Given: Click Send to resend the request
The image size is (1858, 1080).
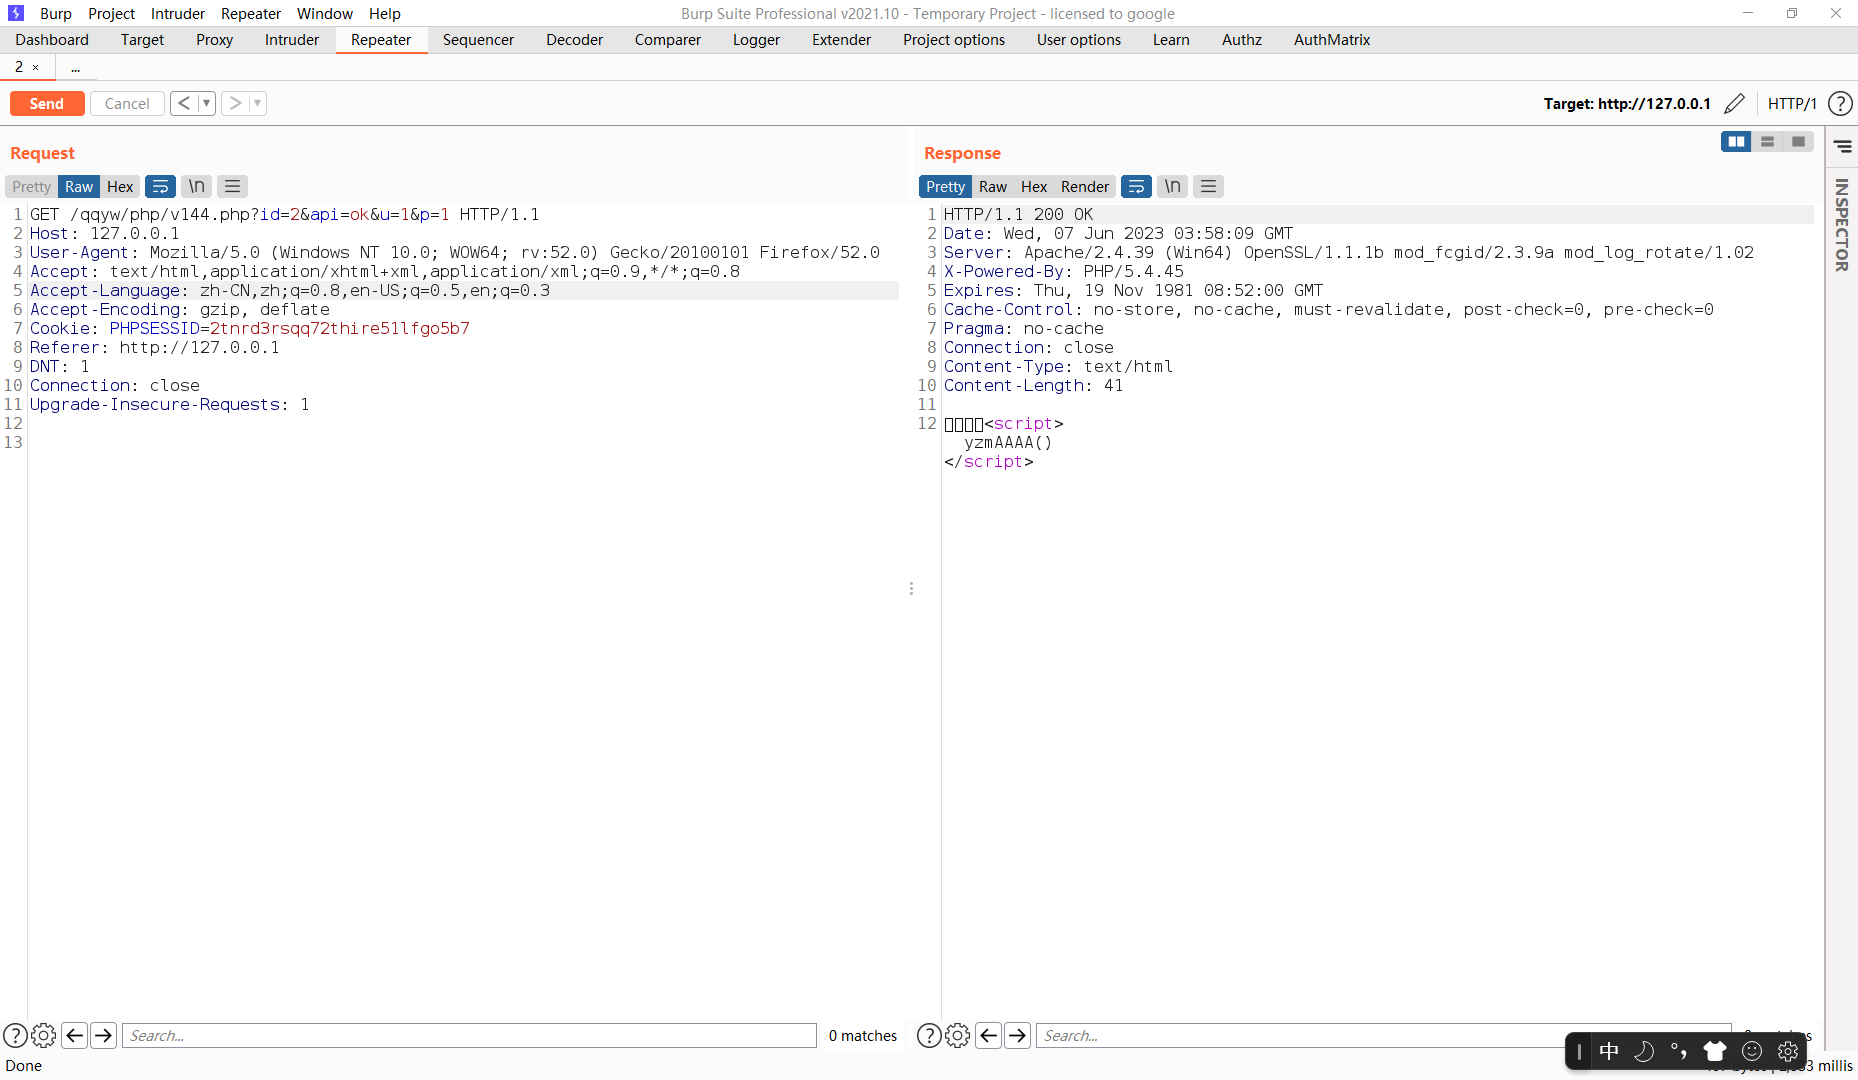Looking at the screenshot, I should coord(46,102).
